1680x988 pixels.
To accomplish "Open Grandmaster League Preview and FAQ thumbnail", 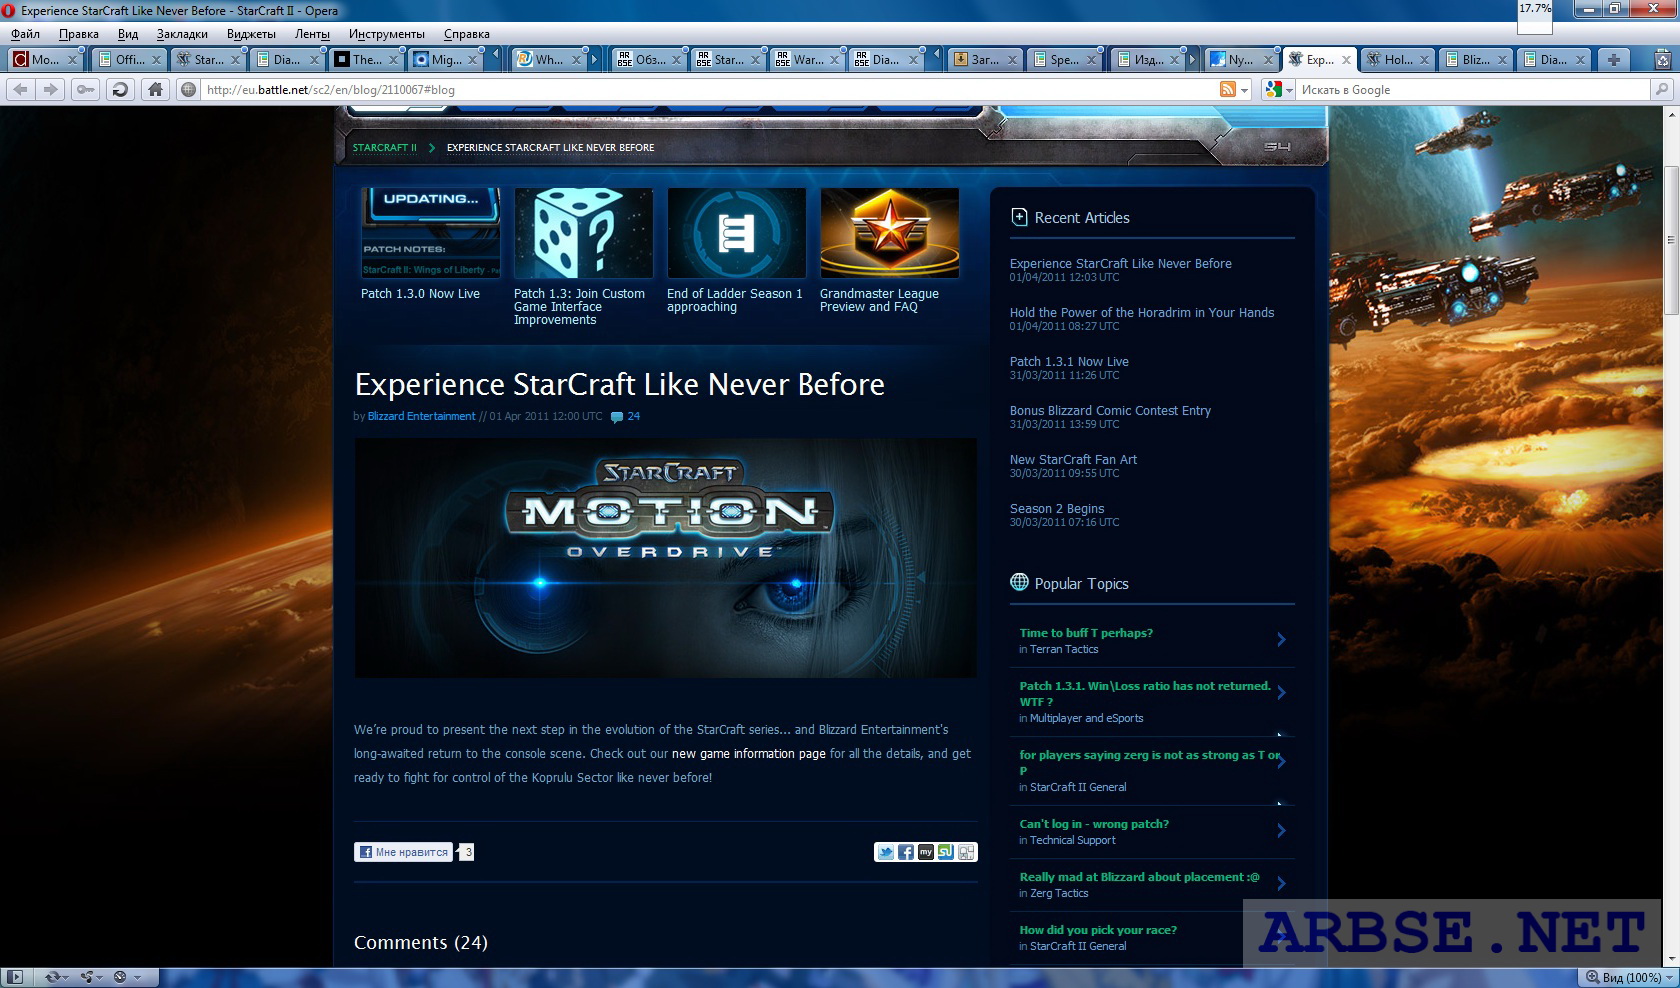I will 889,233.
